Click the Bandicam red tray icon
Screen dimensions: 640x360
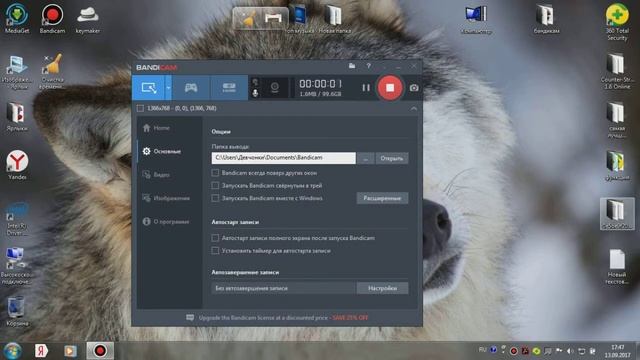point(514,351)
